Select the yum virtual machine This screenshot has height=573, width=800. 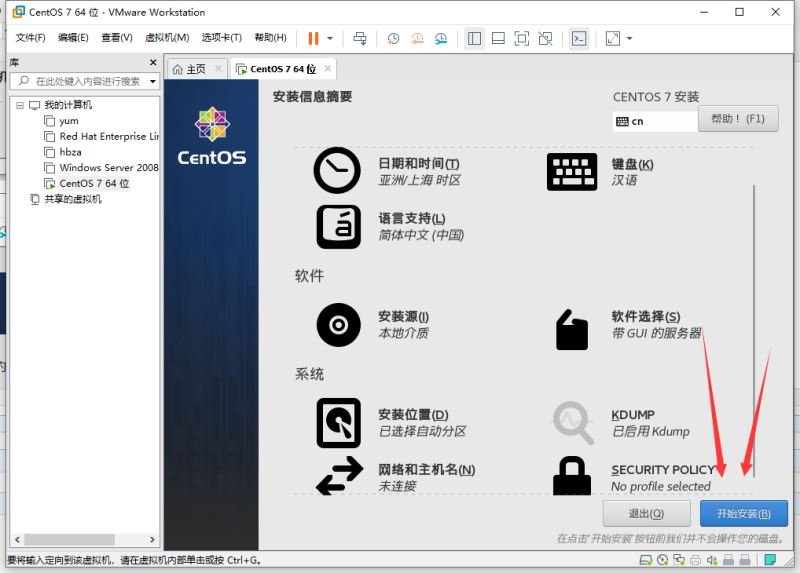[61, 121]
